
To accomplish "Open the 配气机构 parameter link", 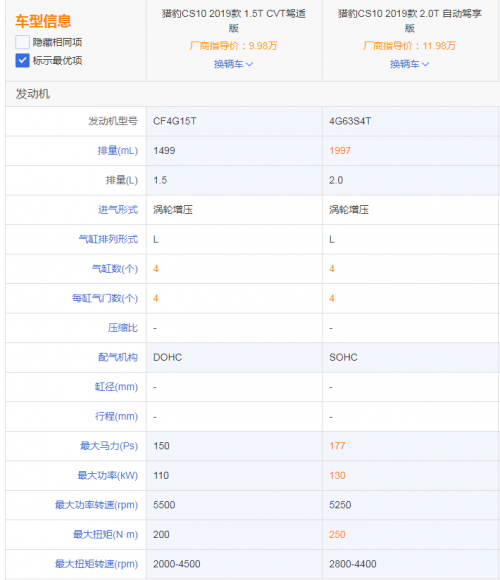I will click(x=118, y=357).
